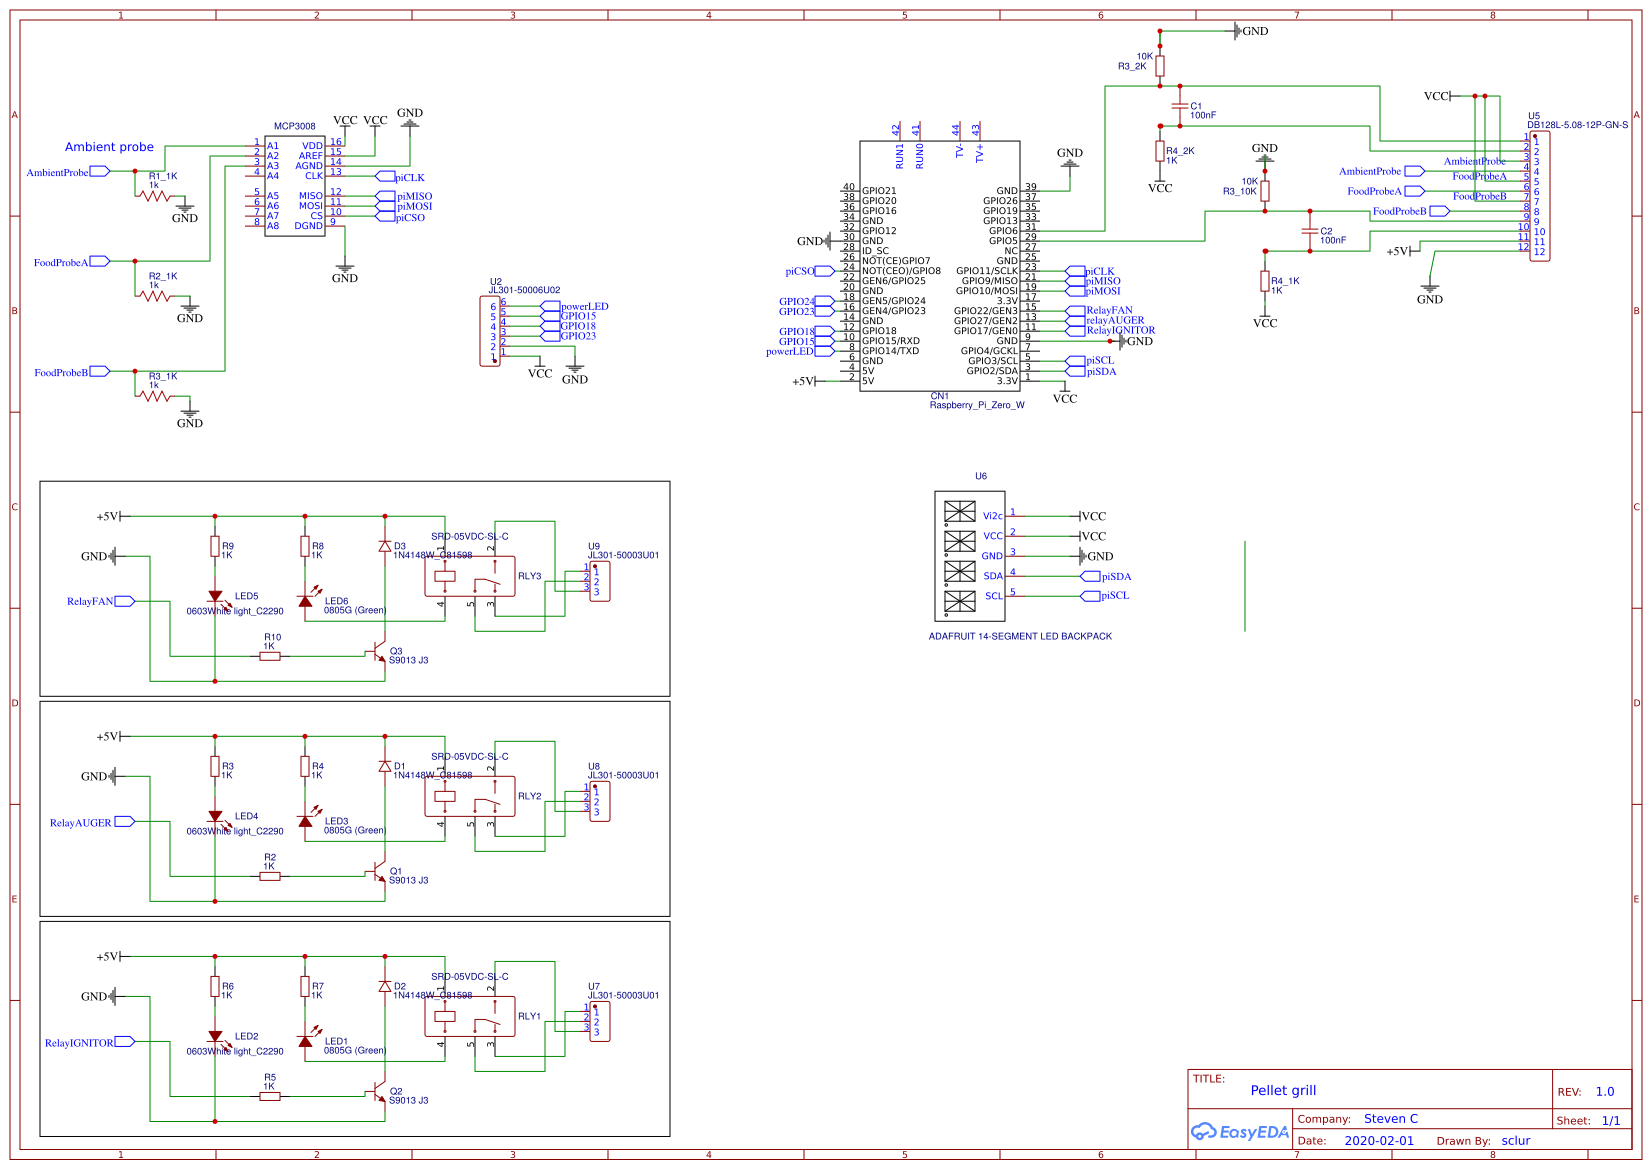The width and height of the screenshot is (1652, 1170).
Task: Click LED5 white light symbol
Action: (x=215, y=593)
